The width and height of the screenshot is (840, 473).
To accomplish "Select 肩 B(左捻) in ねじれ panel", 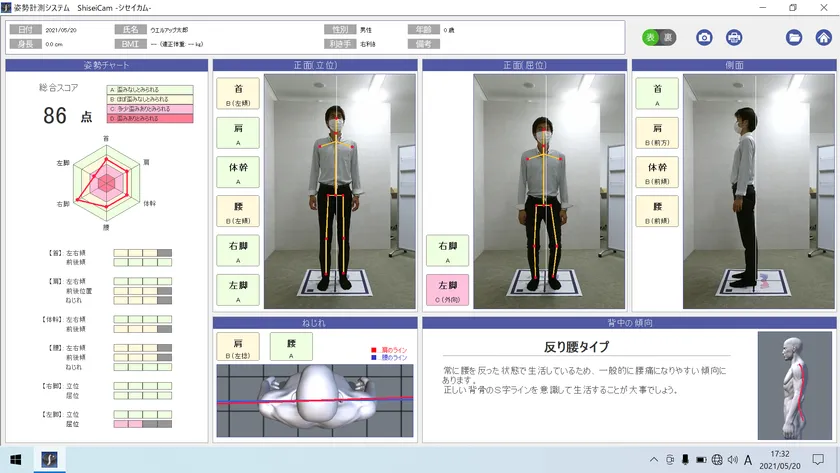I will coord(238,347).
